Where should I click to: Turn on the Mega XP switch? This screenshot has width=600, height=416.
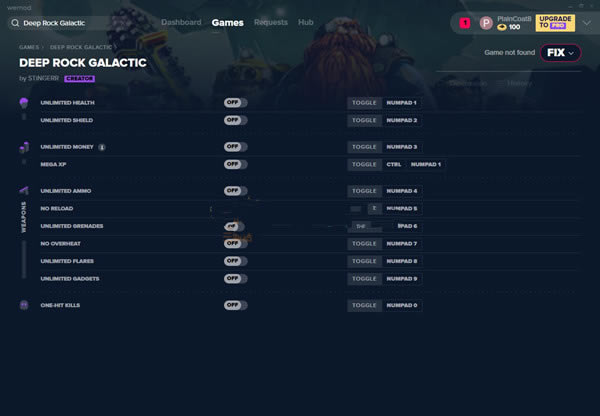[235, 164]
